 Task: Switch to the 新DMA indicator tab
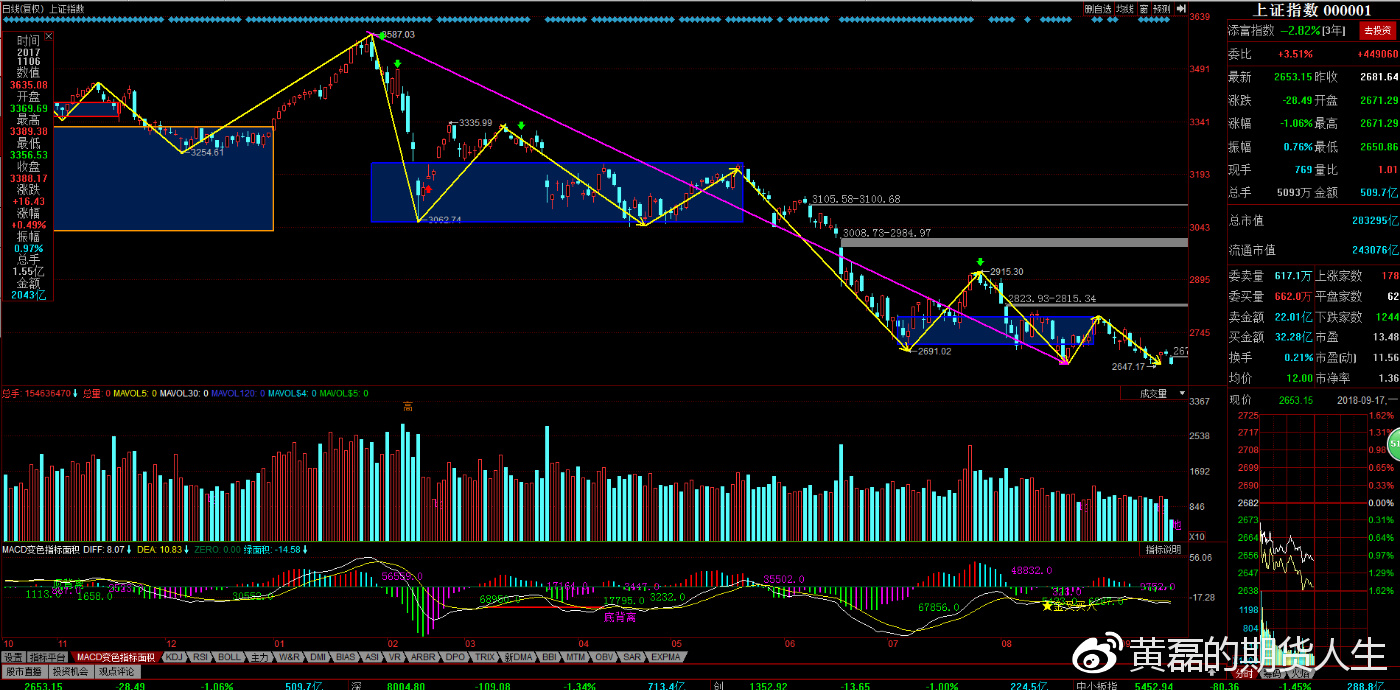[x=518, y=657]
